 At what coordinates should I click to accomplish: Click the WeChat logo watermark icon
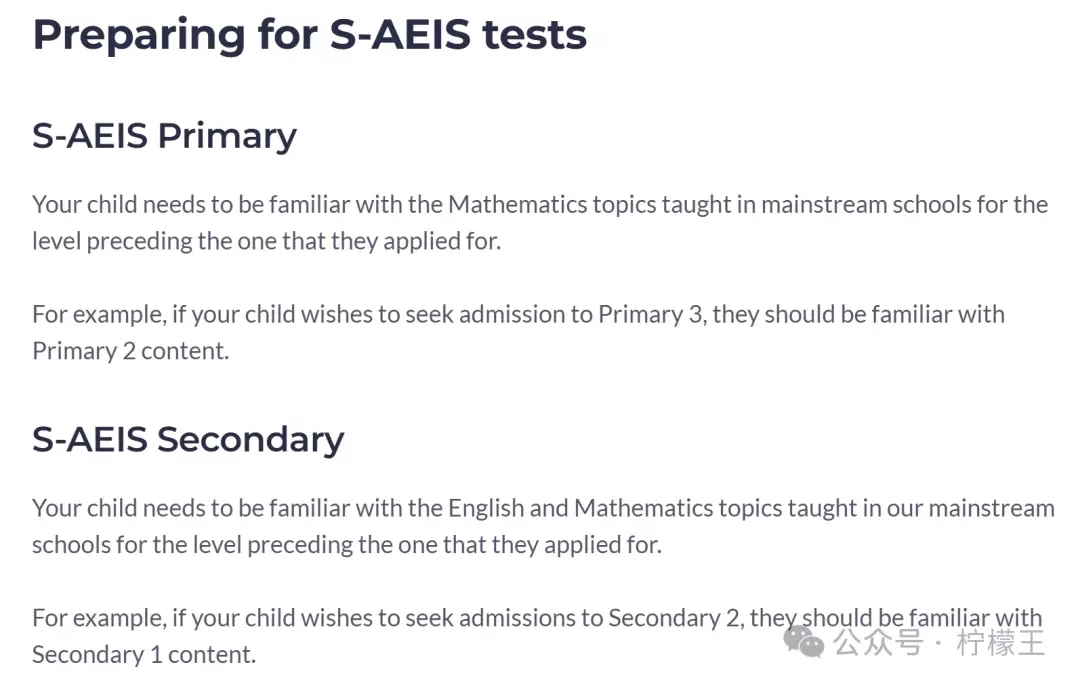tap(804, 641)
